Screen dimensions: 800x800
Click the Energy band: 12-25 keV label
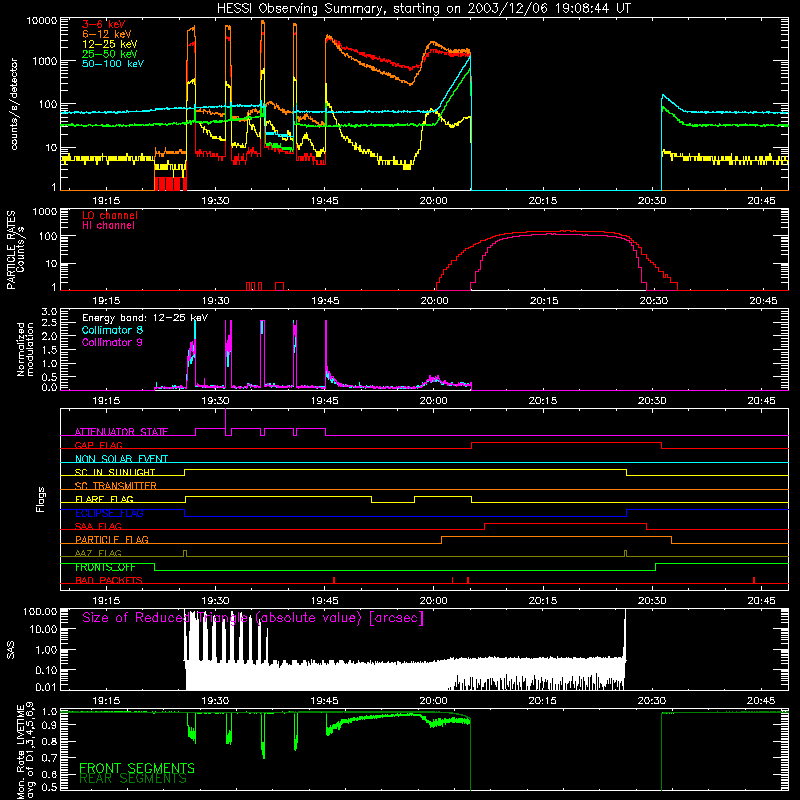145,318
